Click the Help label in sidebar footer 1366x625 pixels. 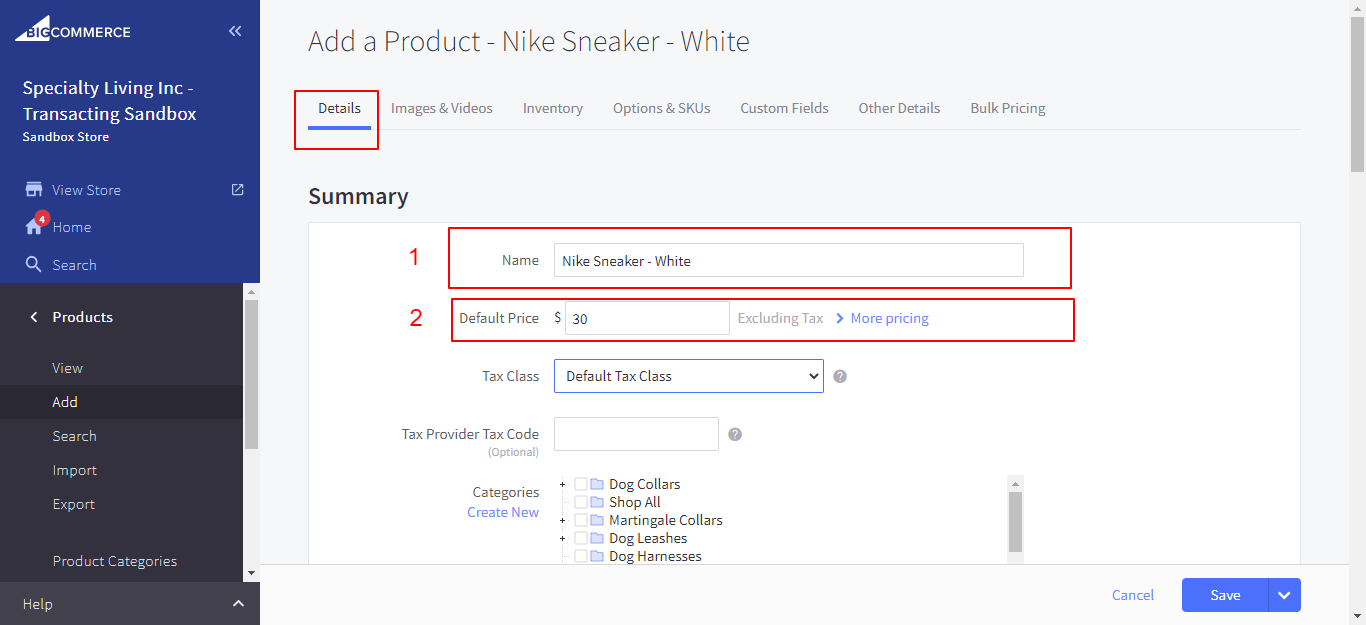pos(38,604)
